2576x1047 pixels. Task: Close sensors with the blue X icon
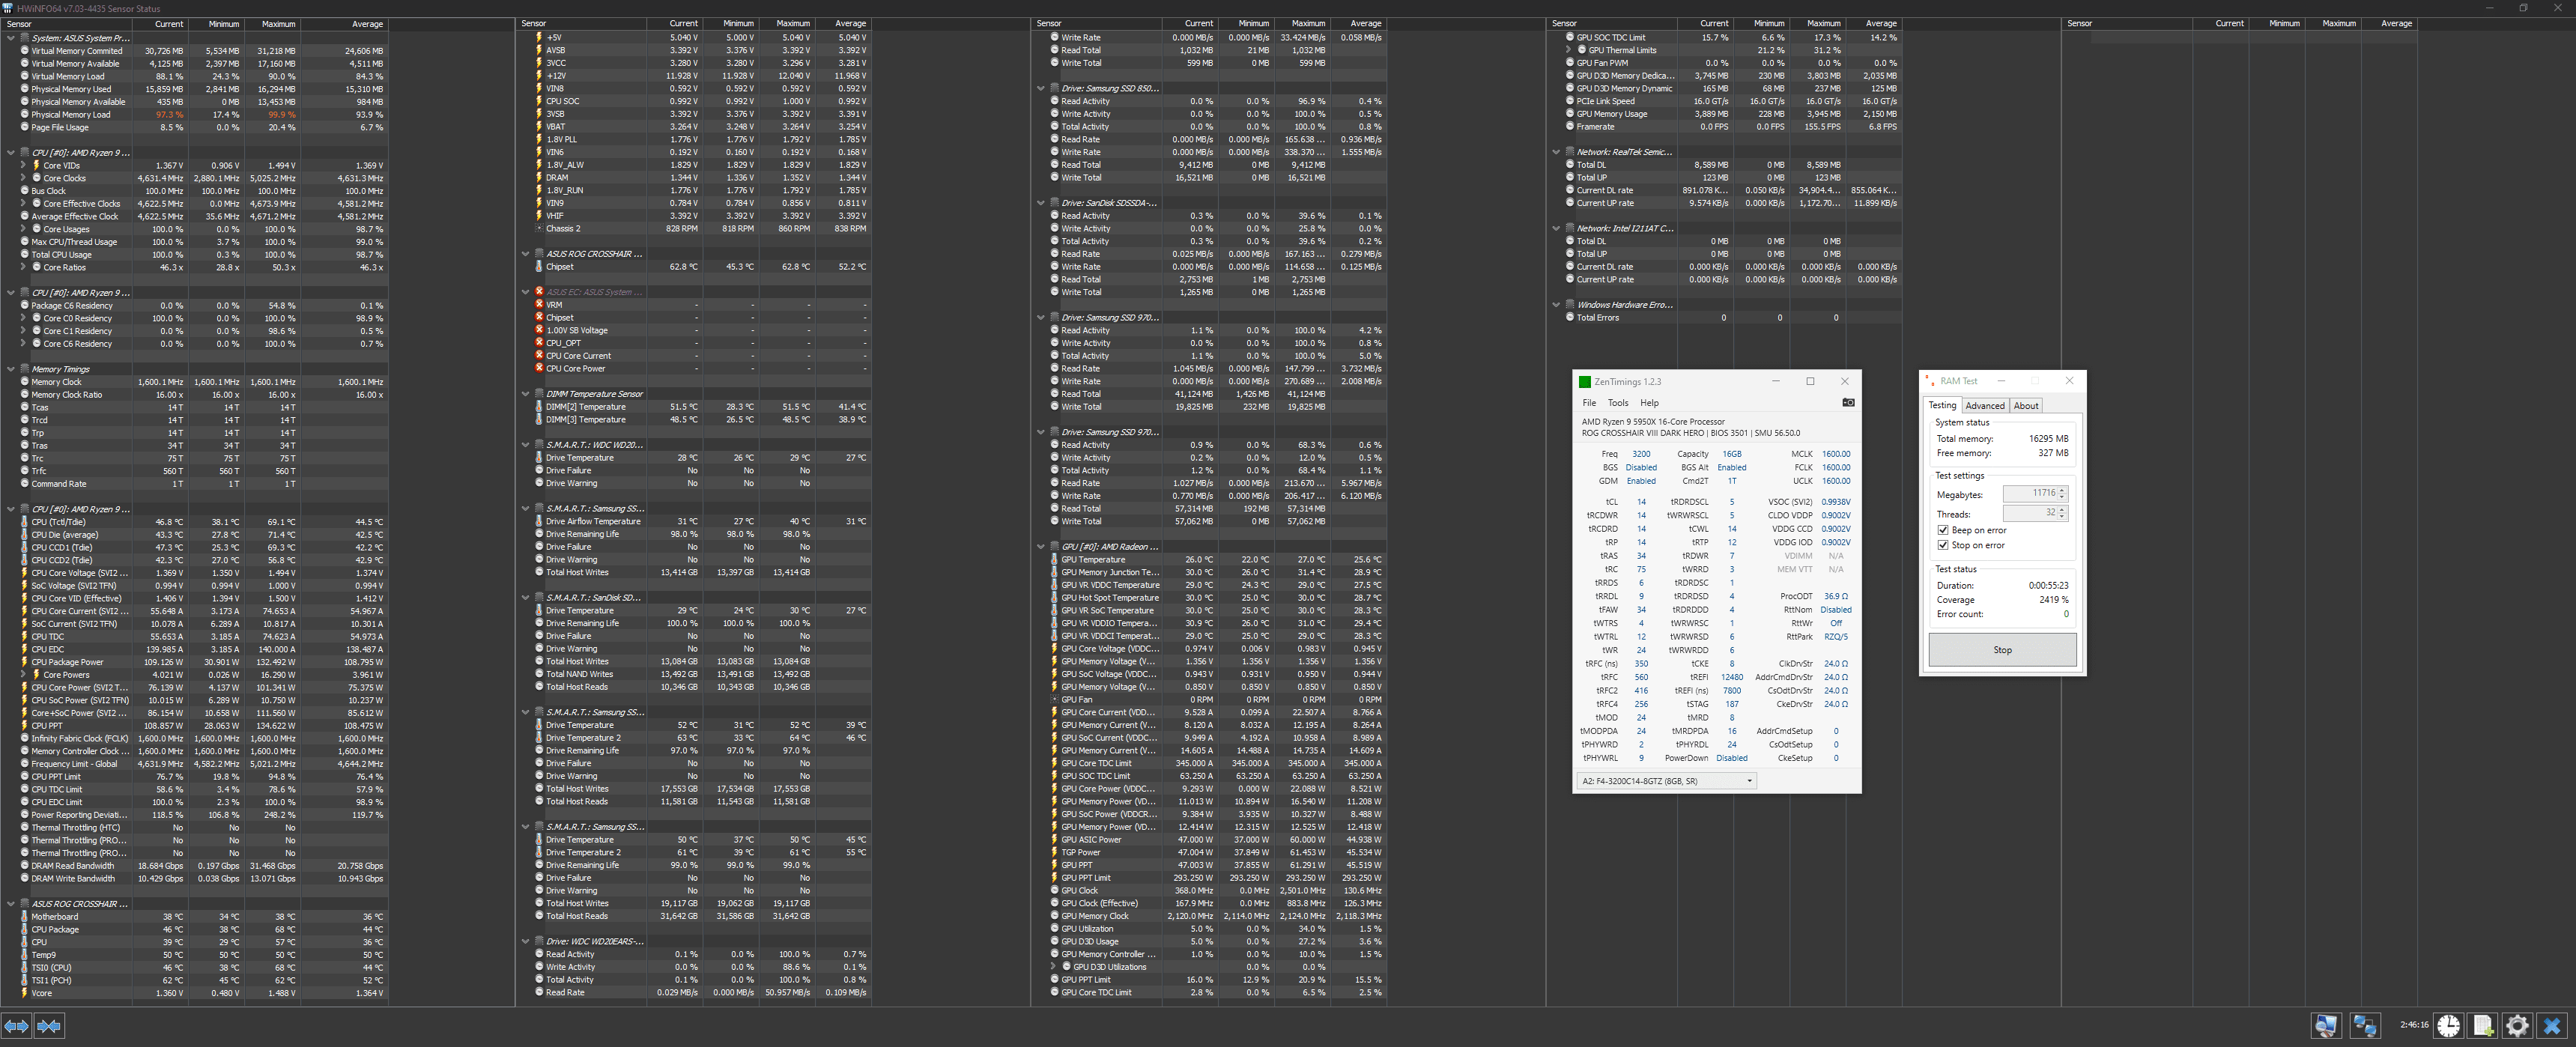pyautogui.click(x=2552, y=1025)
